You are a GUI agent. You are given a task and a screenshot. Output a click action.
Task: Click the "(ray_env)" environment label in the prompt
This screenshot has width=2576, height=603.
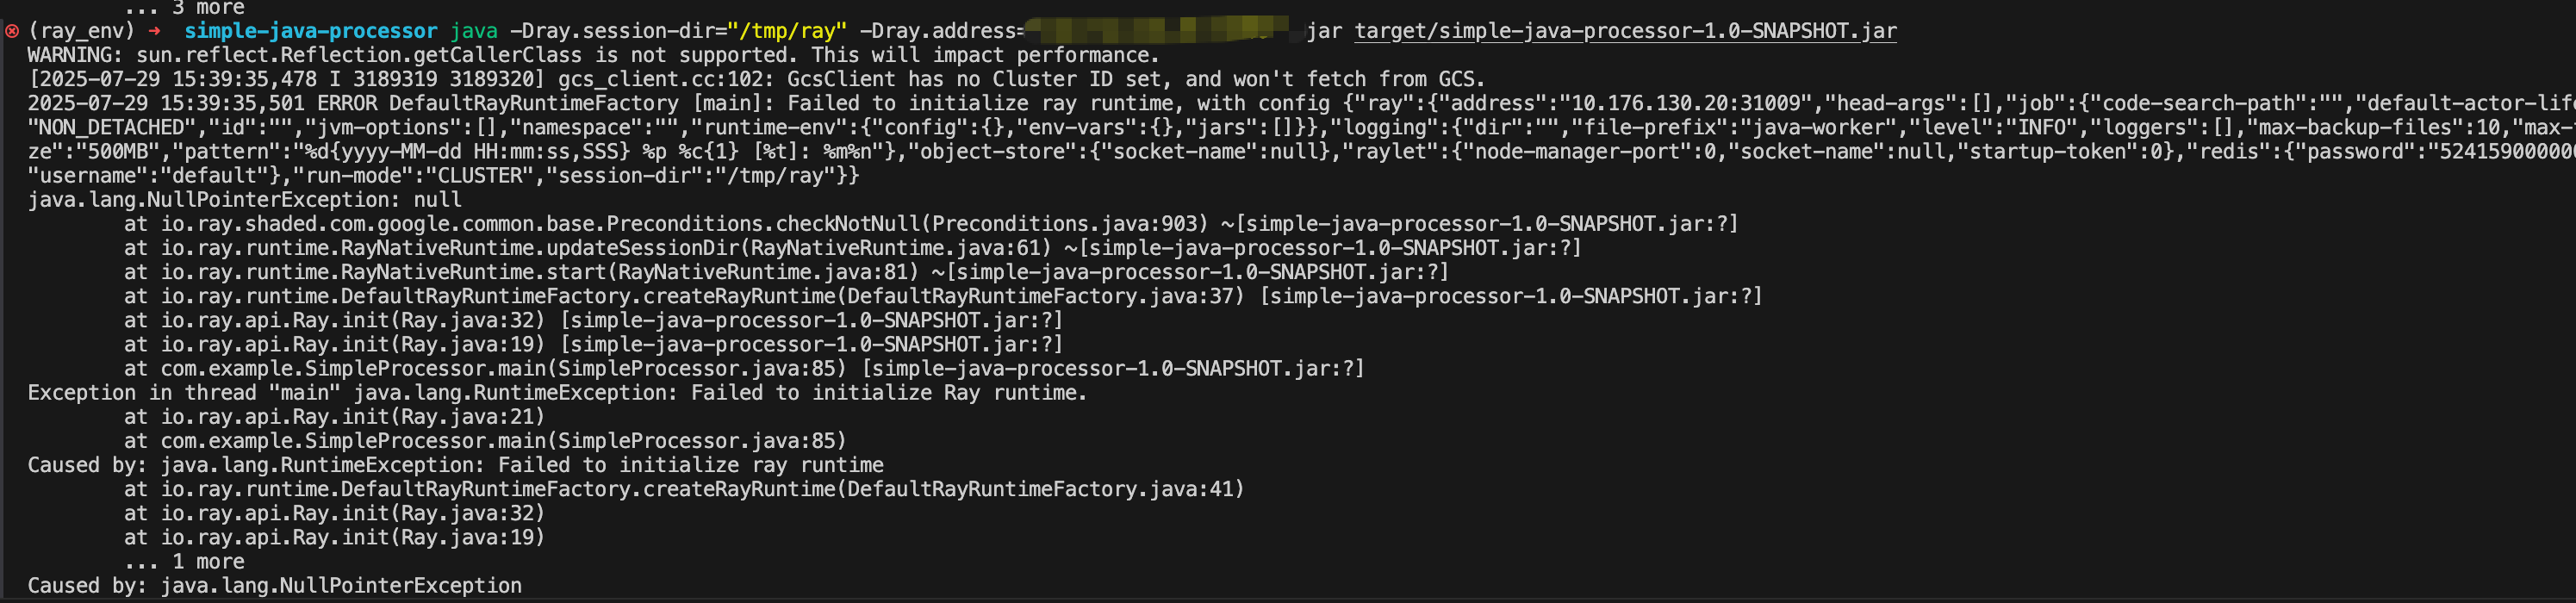coord(81,31)
